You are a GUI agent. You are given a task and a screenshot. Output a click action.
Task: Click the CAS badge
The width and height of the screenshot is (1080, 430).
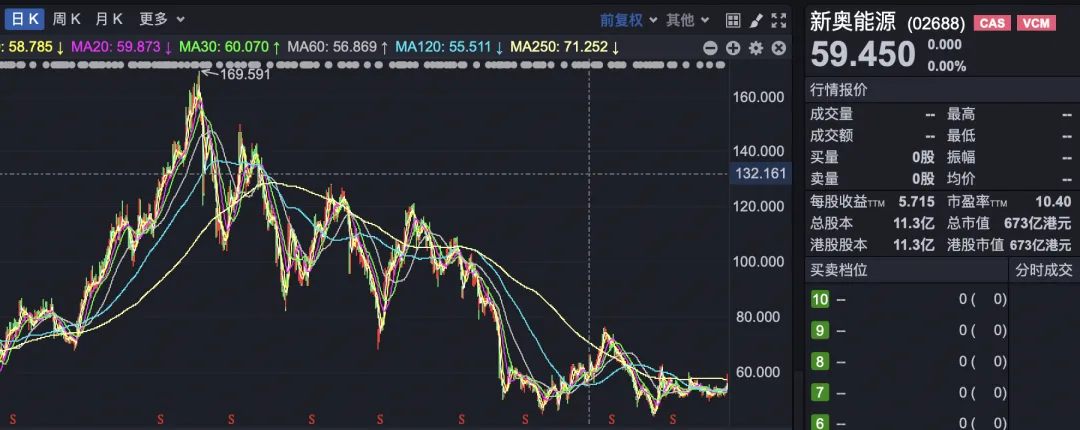993,23
